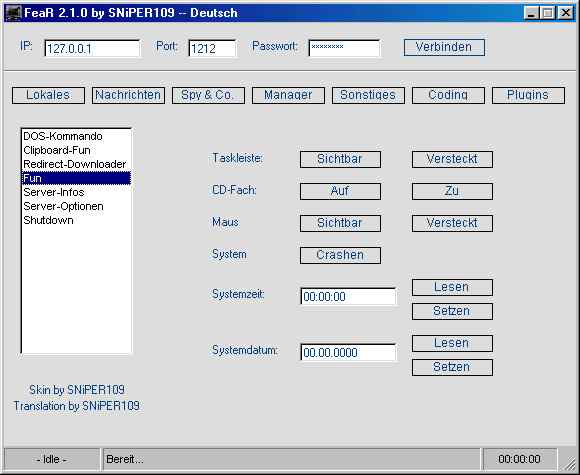Hide the Maus with Versteckt button
This screenshot has height=475, width=580.
[452, 223]
